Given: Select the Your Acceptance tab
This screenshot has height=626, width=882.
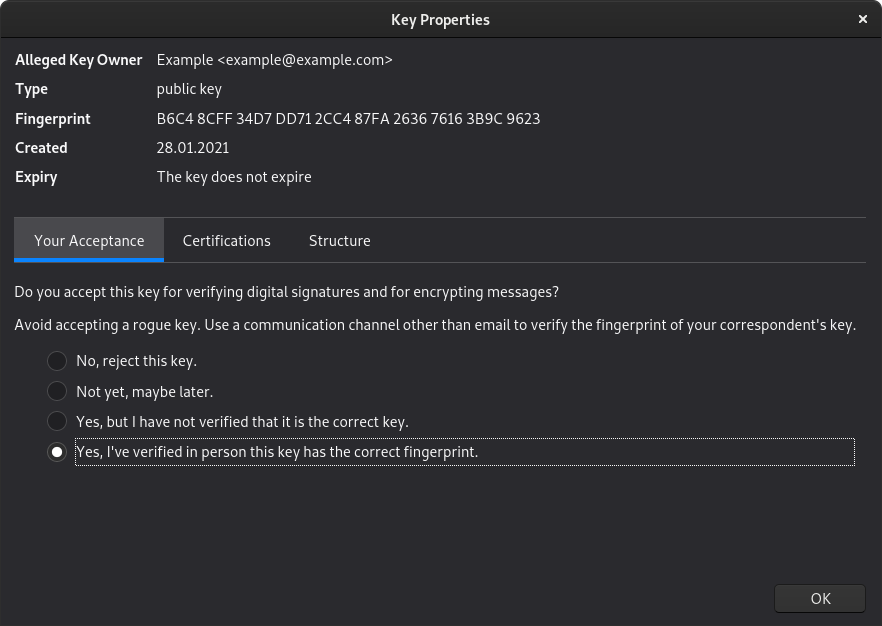Looking at the screenshot, I should 89,241.
